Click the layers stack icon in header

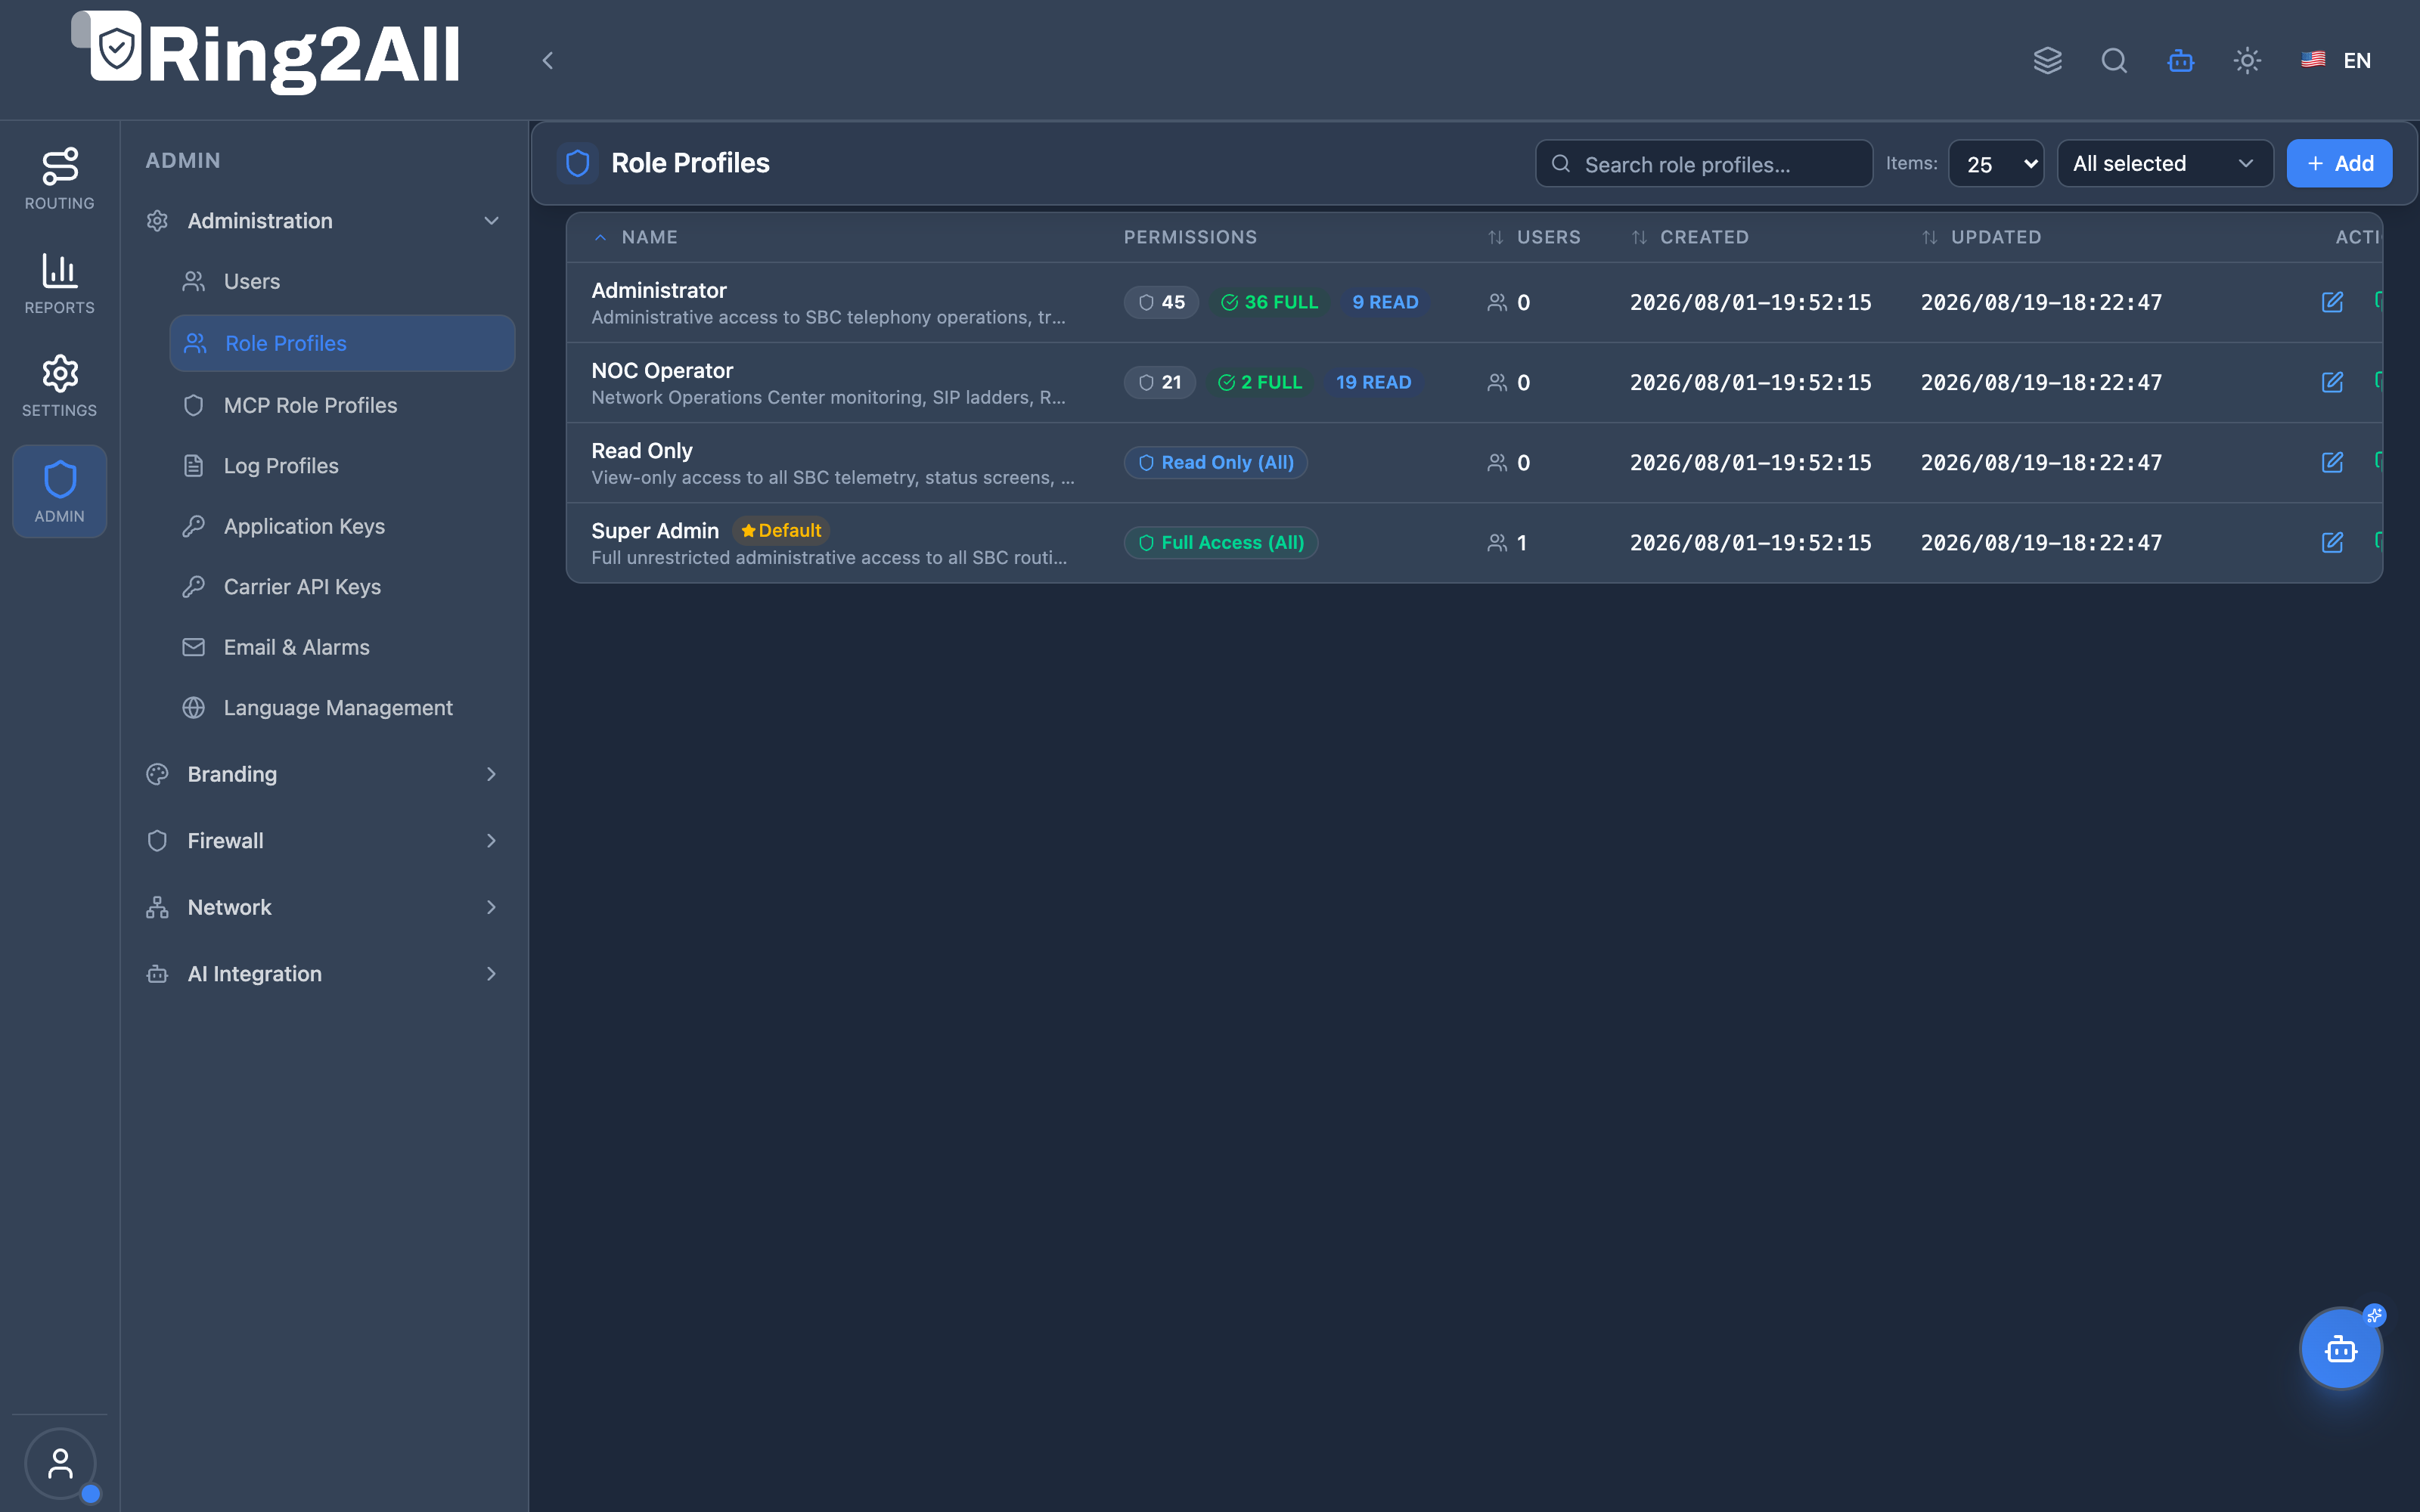click(x=2047, y=61)
